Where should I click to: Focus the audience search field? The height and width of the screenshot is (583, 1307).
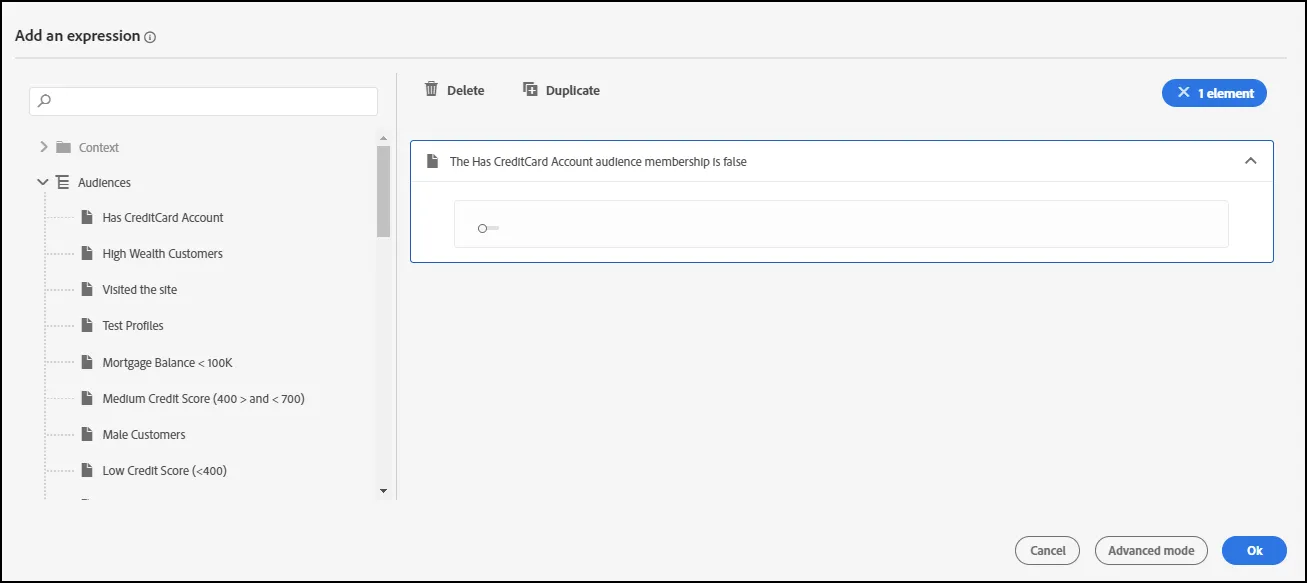click(x=204, y=101)
